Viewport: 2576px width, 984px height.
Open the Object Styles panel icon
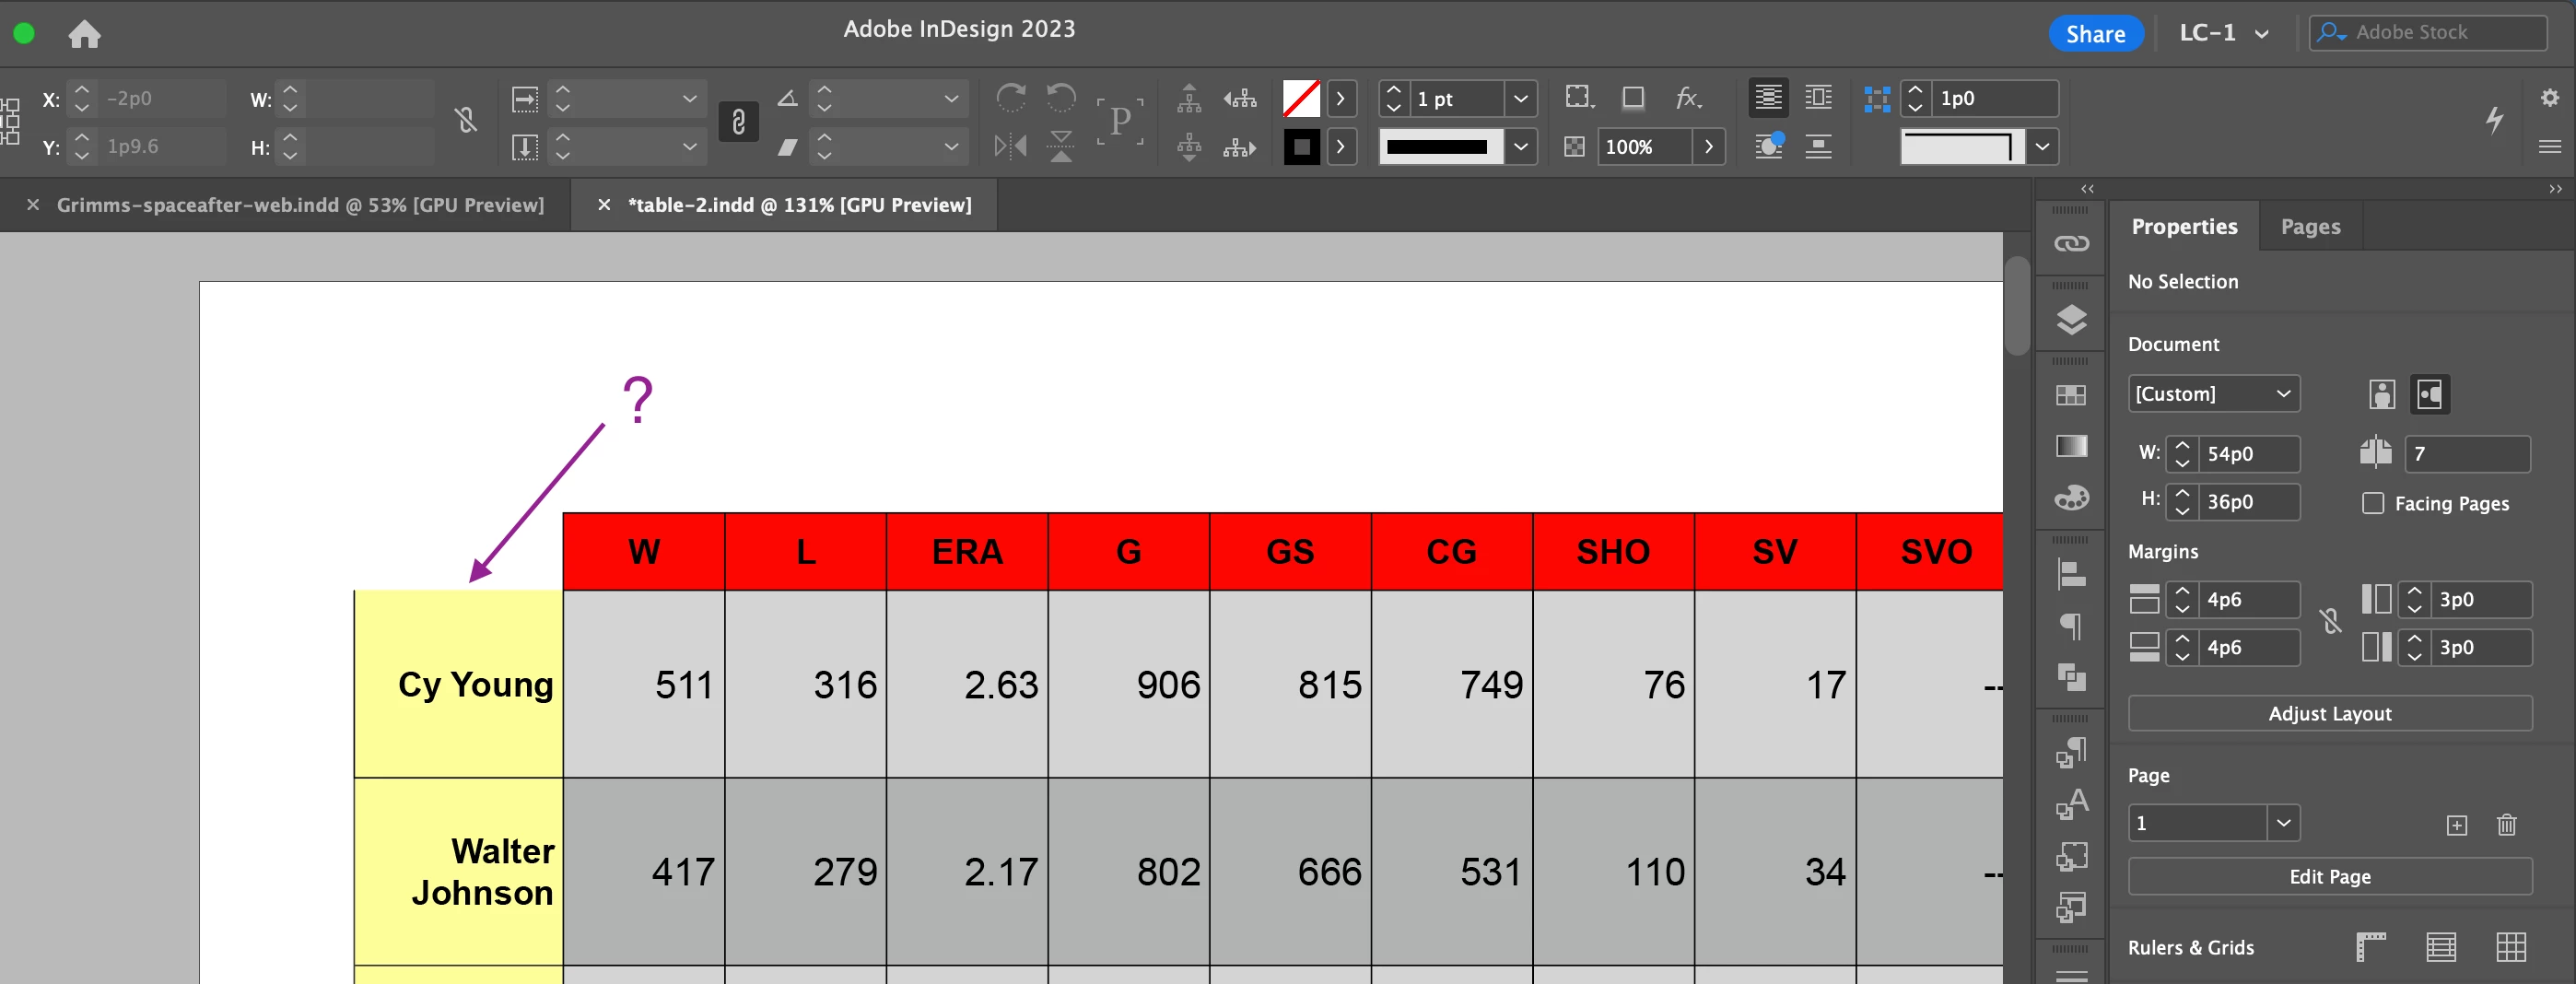[x=2071, y=857]
